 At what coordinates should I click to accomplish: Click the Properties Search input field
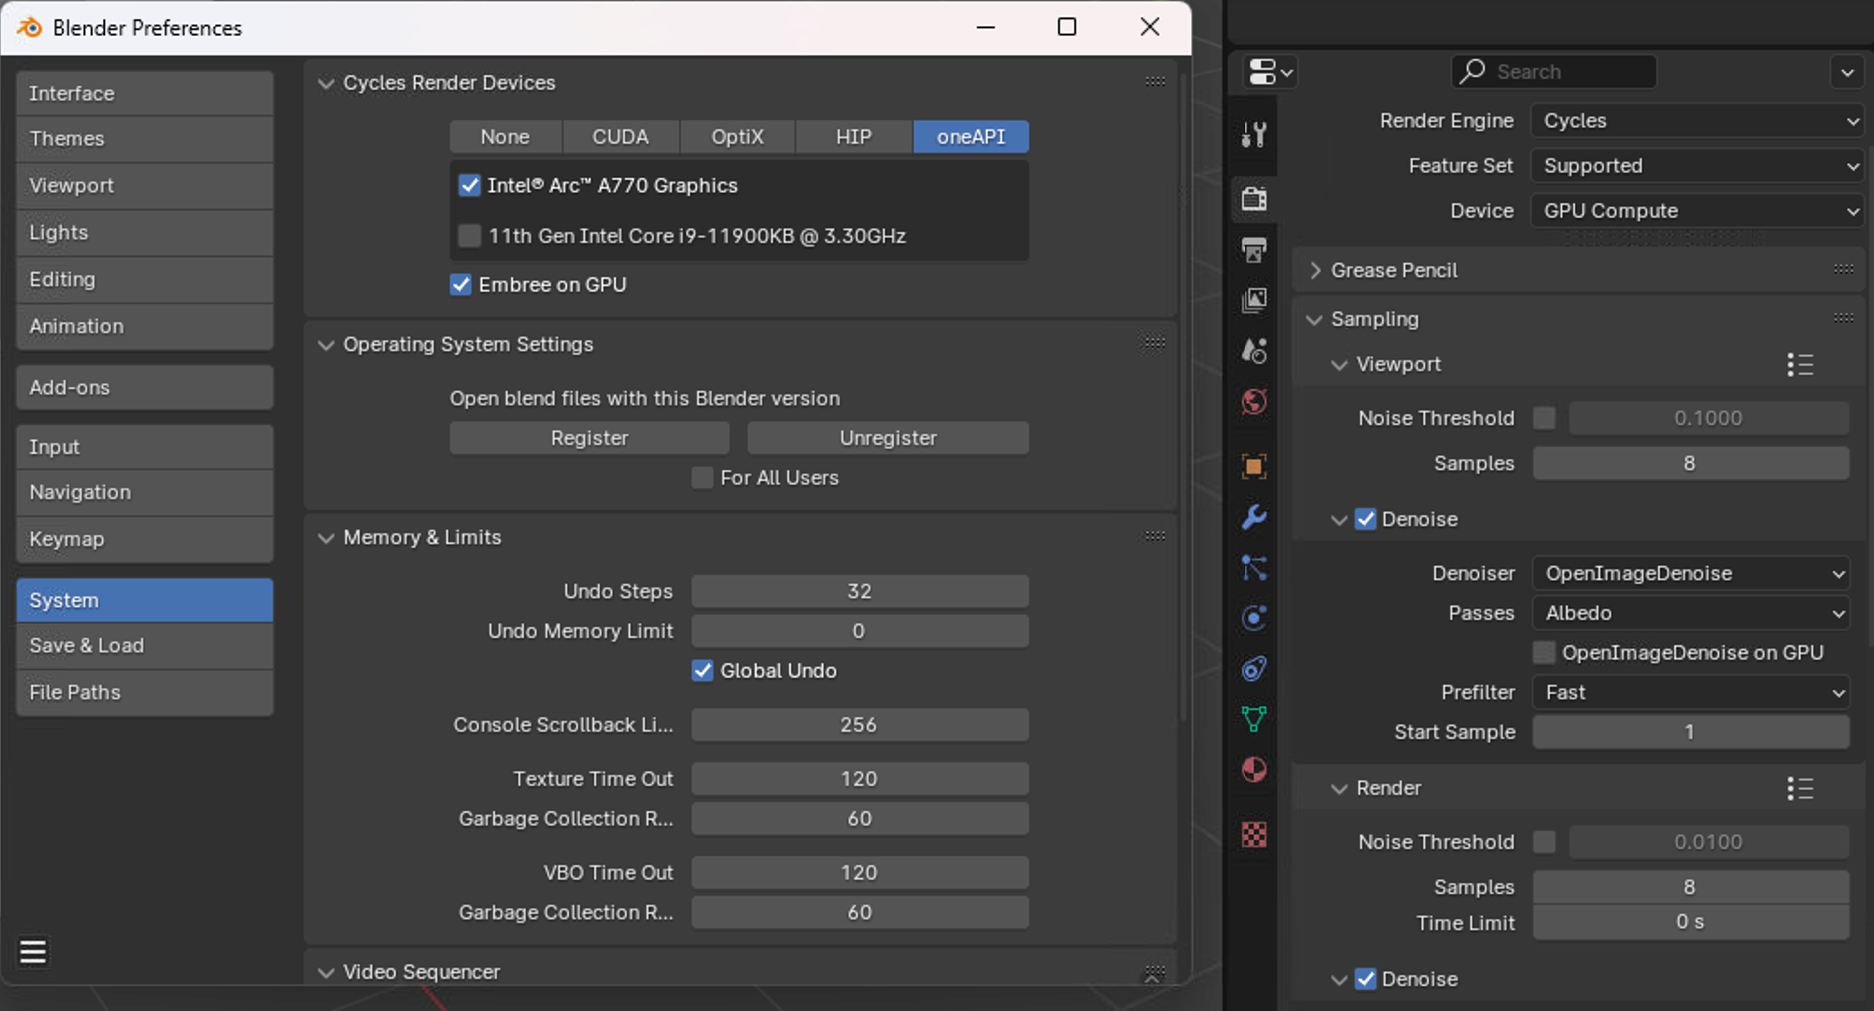(1554, 71)
